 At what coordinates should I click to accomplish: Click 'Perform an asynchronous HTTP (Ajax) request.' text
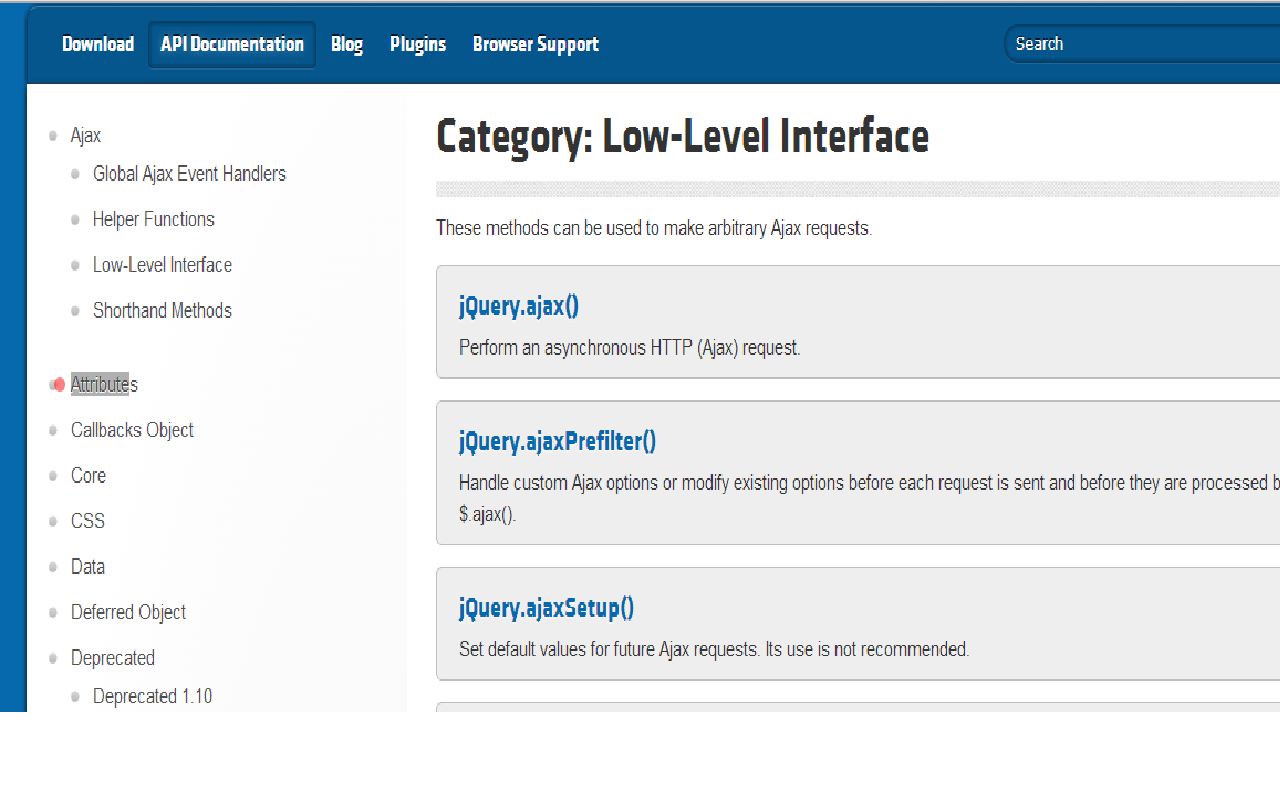coord(630,348)
